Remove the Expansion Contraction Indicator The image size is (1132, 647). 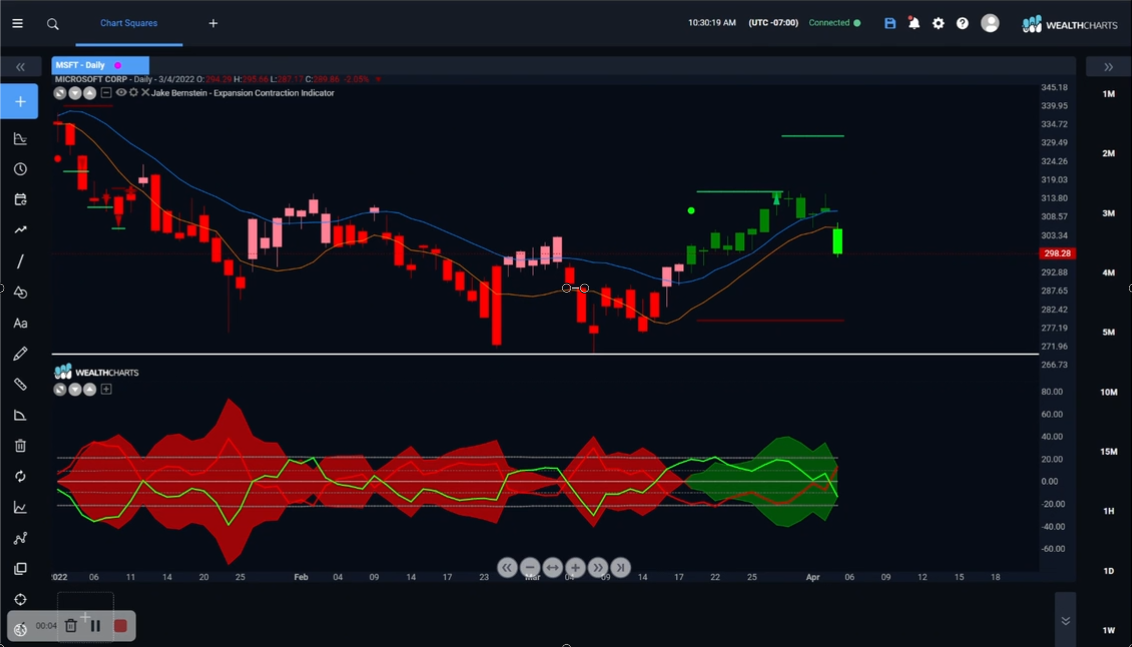pos(145,92)
